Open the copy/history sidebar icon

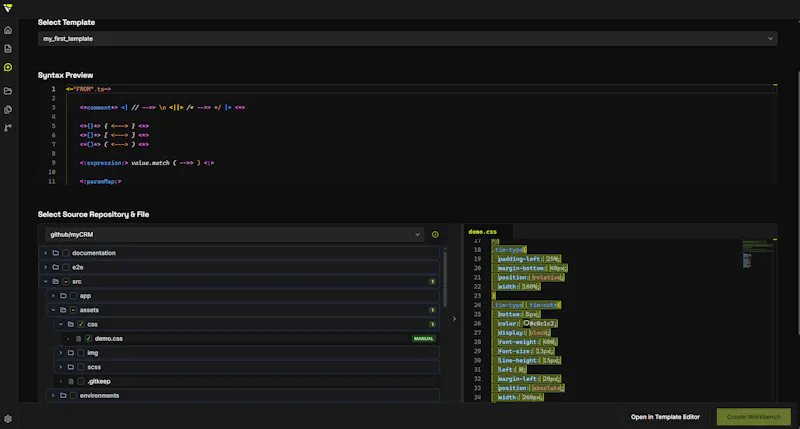coord(8,110)
